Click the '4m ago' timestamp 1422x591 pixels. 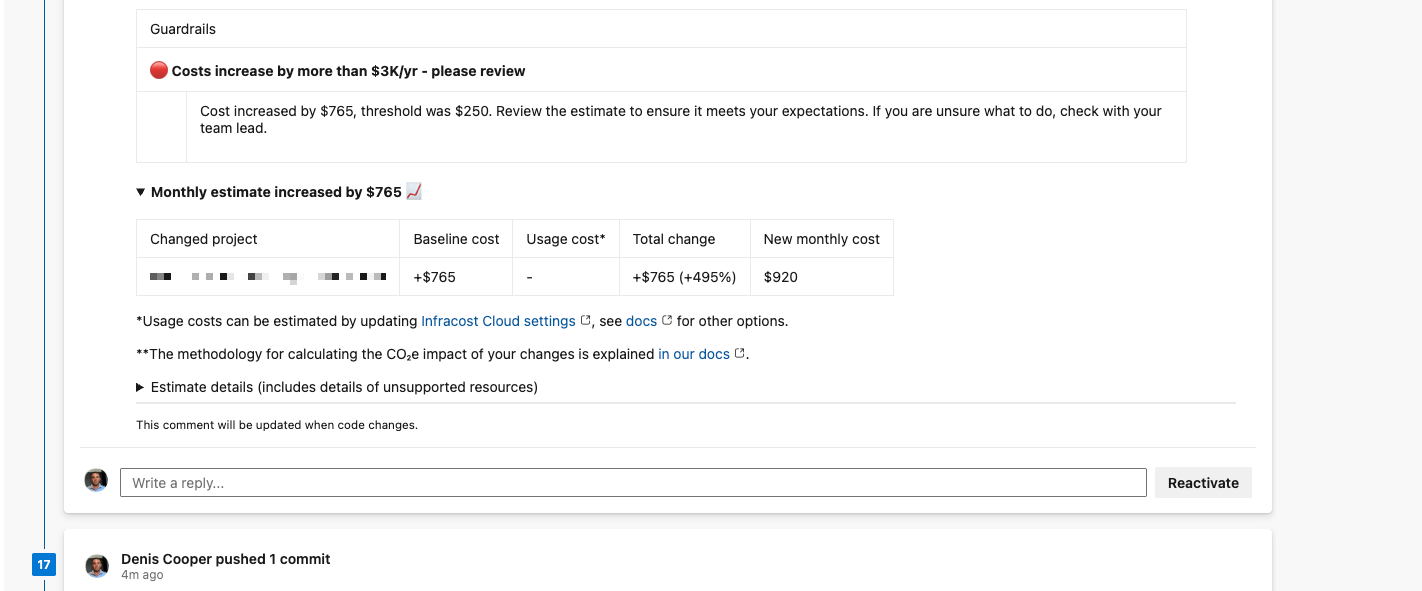pos(142,575)
